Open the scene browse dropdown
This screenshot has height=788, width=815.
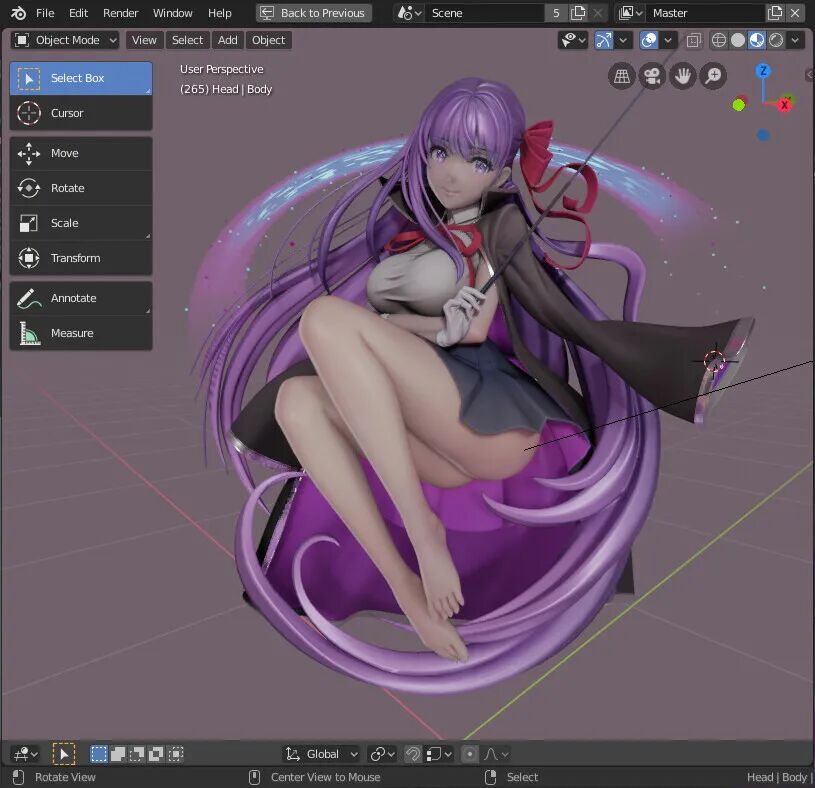click(410, 13)
